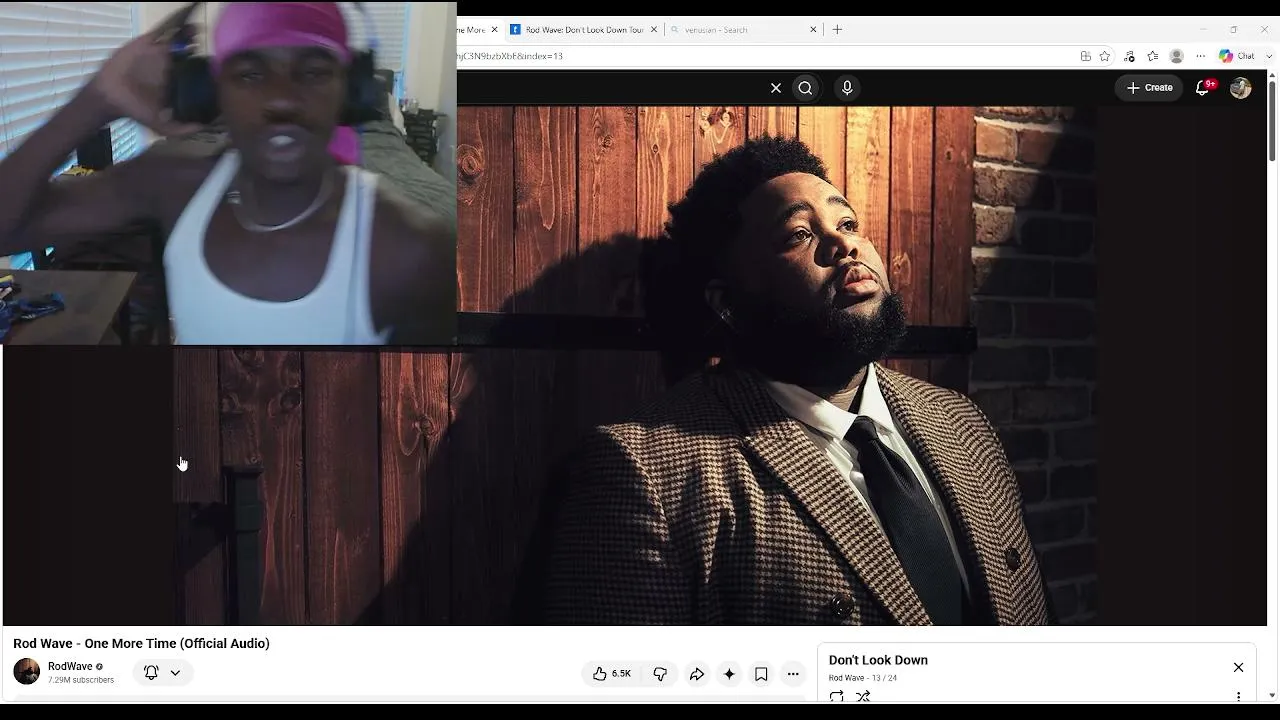Like the video with 6.5K likes
1280x720 pixels.
[x=611, y=674]
